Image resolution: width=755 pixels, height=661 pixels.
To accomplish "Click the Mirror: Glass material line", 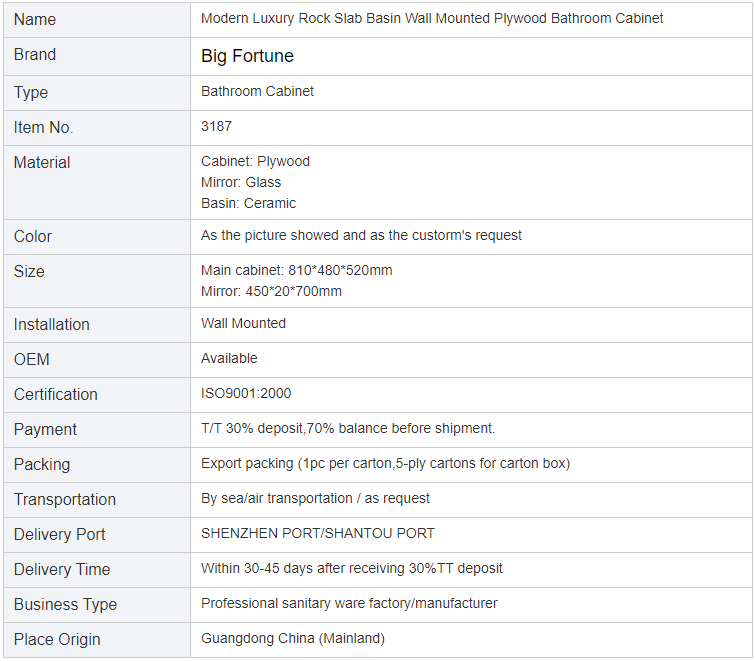I will click(x=241, y=182).
